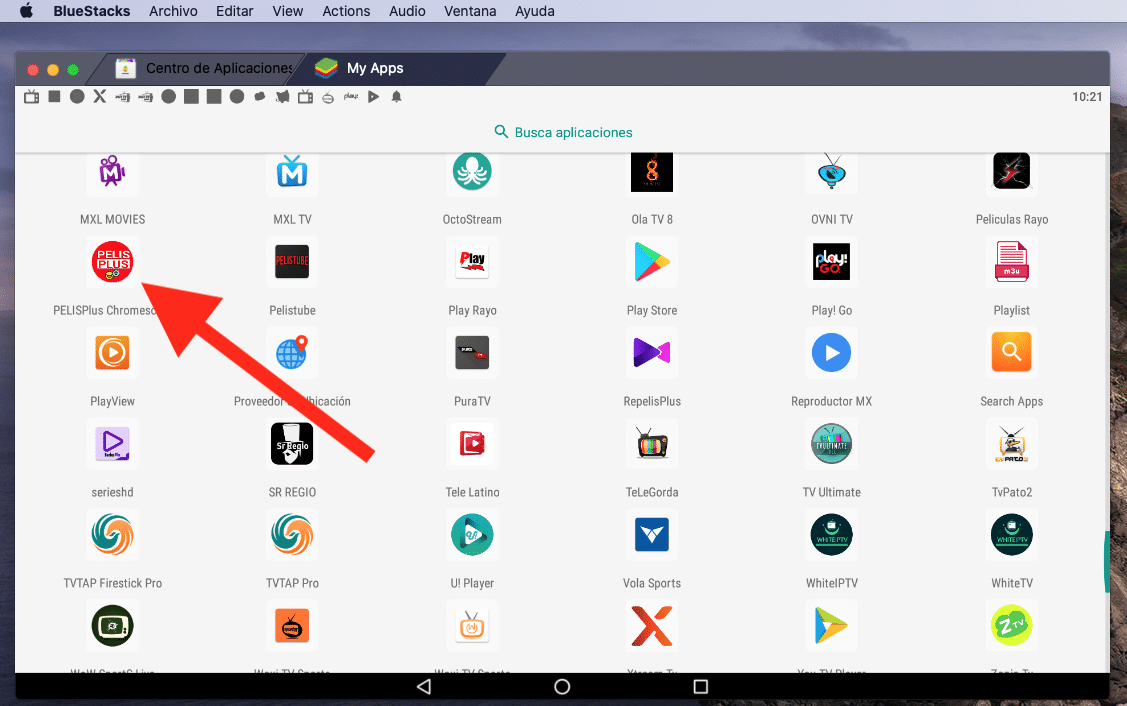
Task: Open the OctoStream app icon
Action: tap(472, 172)
